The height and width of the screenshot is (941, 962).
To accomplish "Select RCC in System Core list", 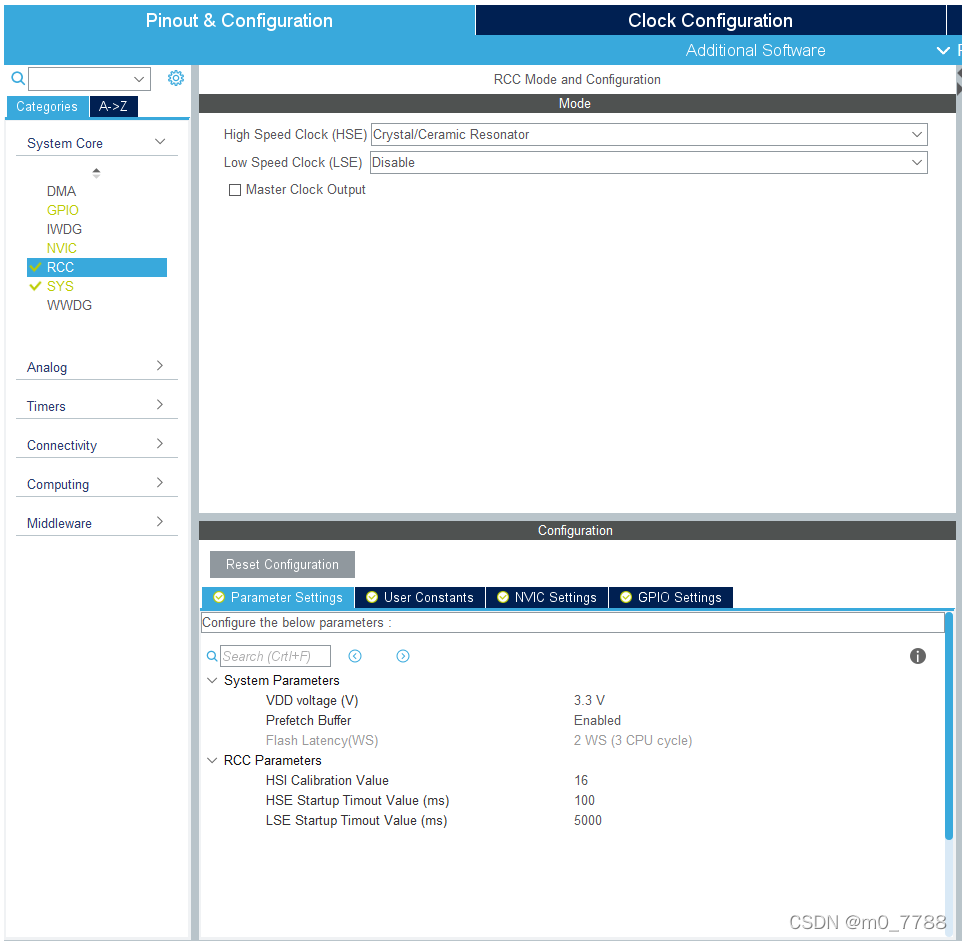I will [97, 267].
